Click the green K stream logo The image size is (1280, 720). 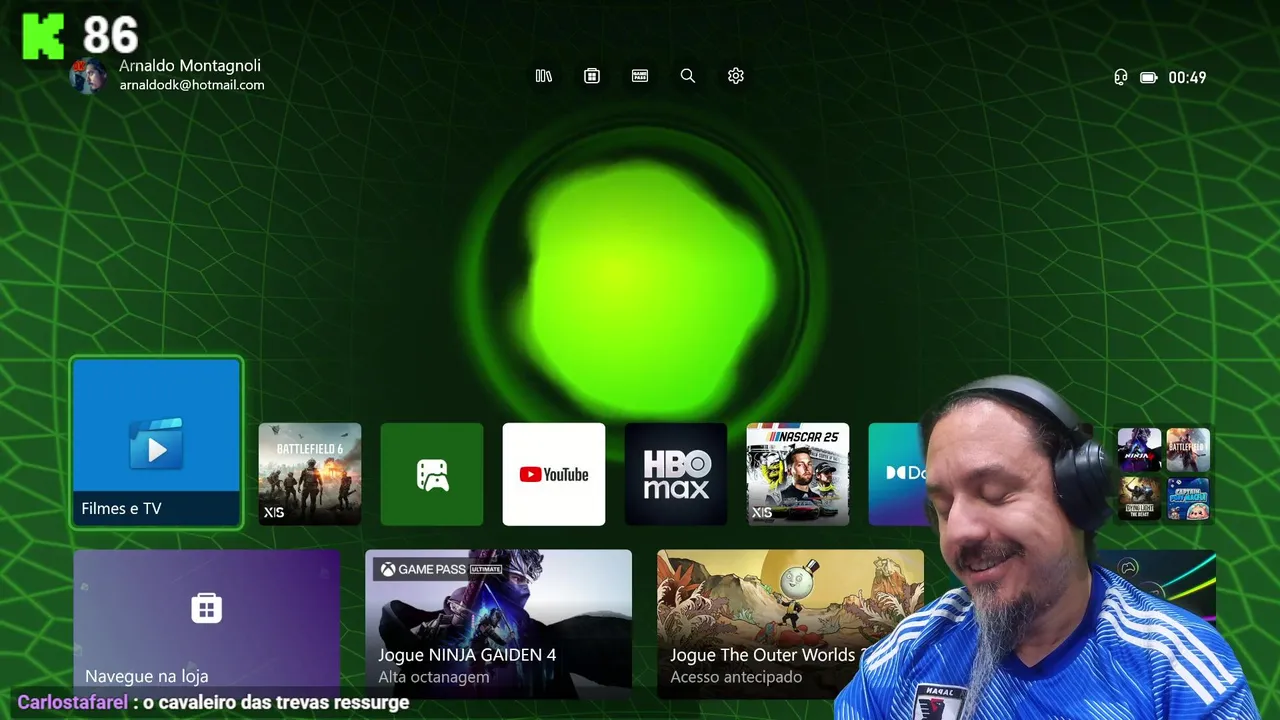pyautogui.click(x=43, y=37)
